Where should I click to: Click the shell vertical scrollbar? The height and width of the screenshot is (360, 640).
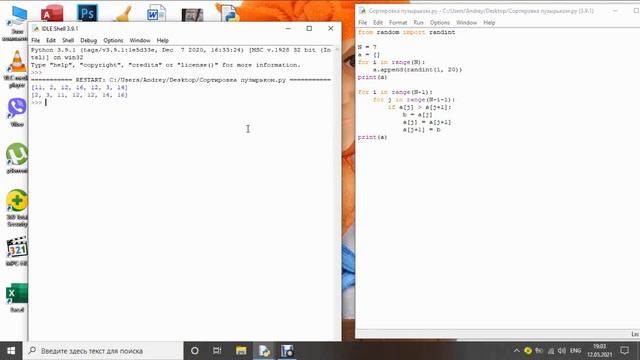[337, 192]
